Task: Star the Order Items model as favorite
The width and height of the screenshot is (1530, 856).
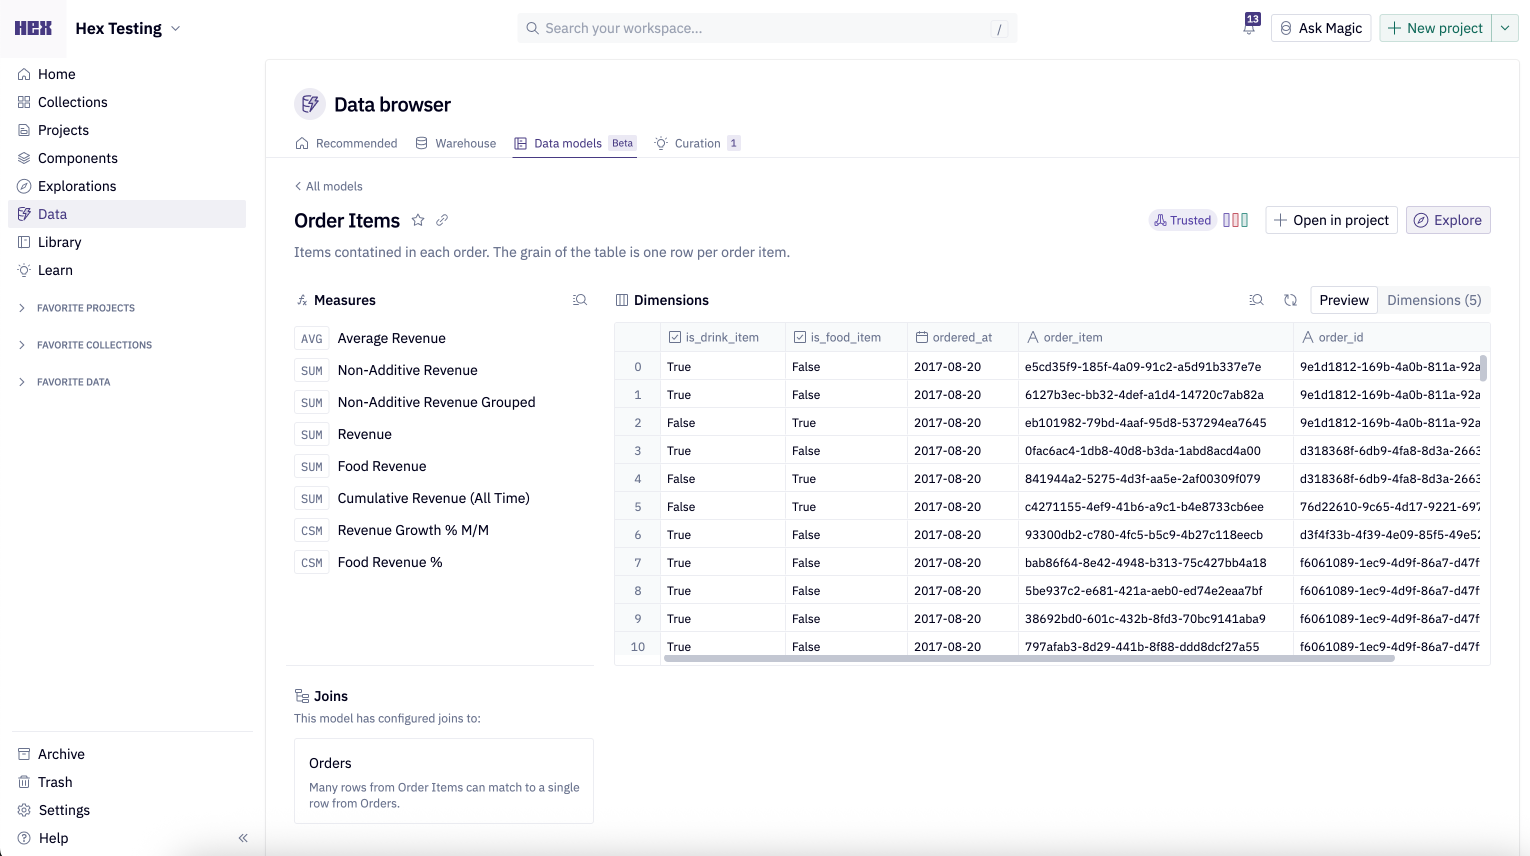Action: 418,220
